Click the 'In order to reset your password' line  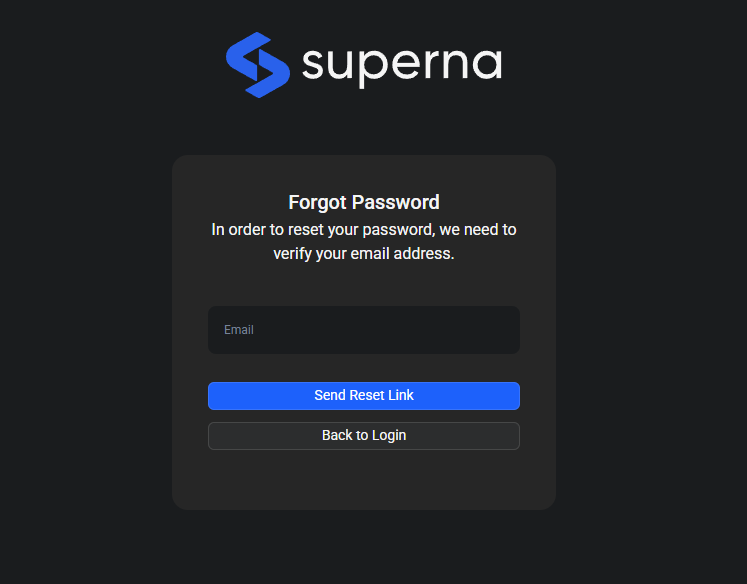pyautogui.click(x=363, y=229)
